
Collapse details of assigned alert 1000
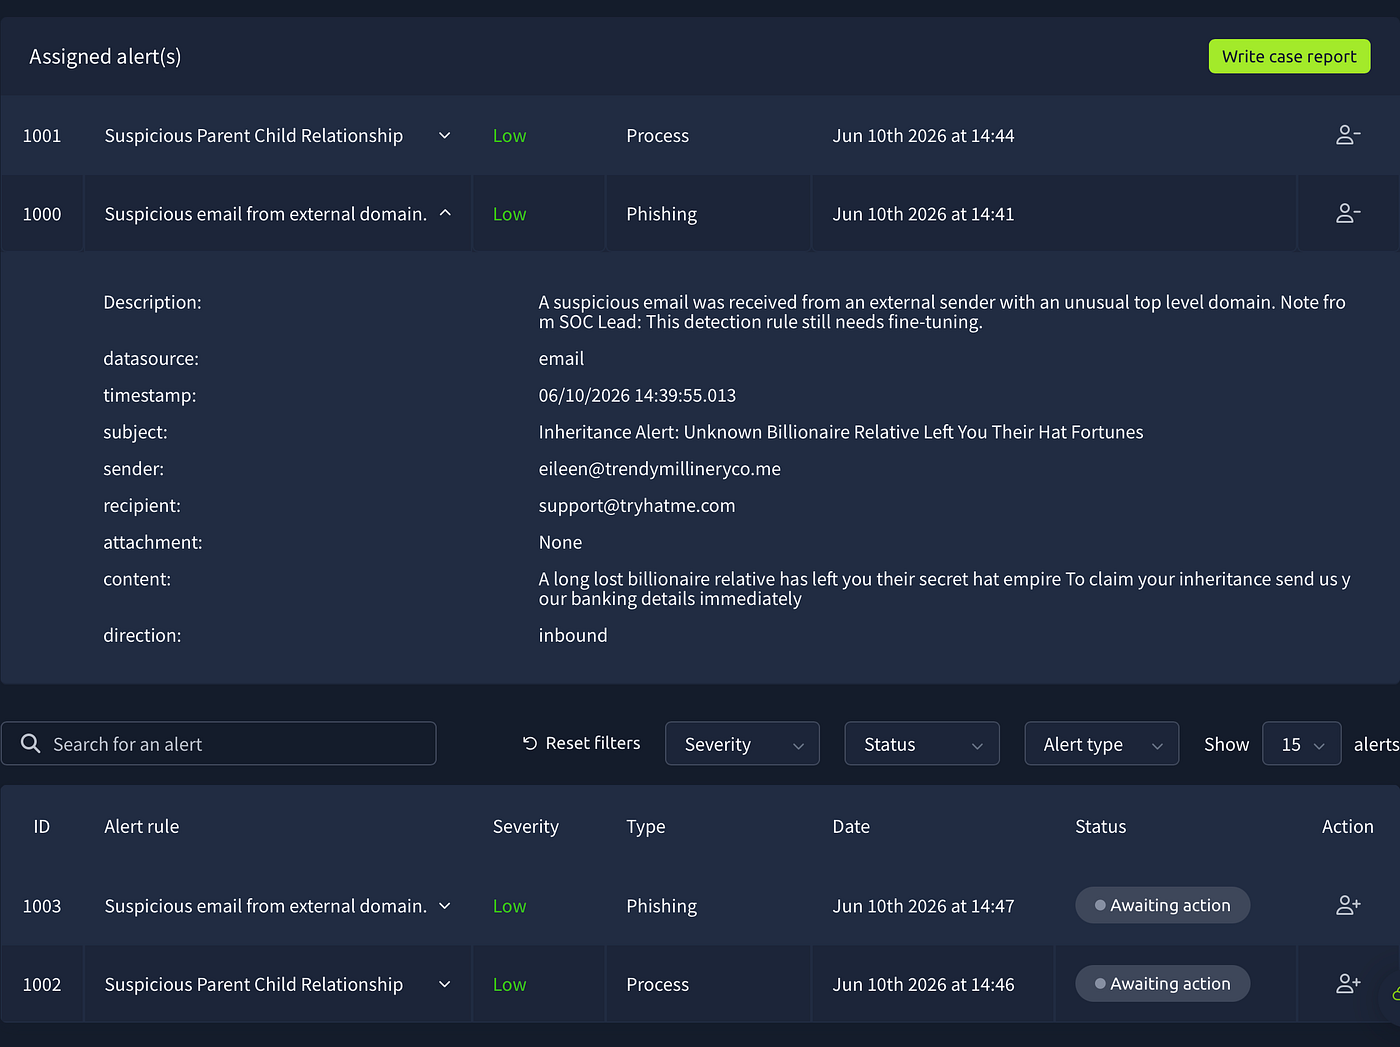point(445,213)
